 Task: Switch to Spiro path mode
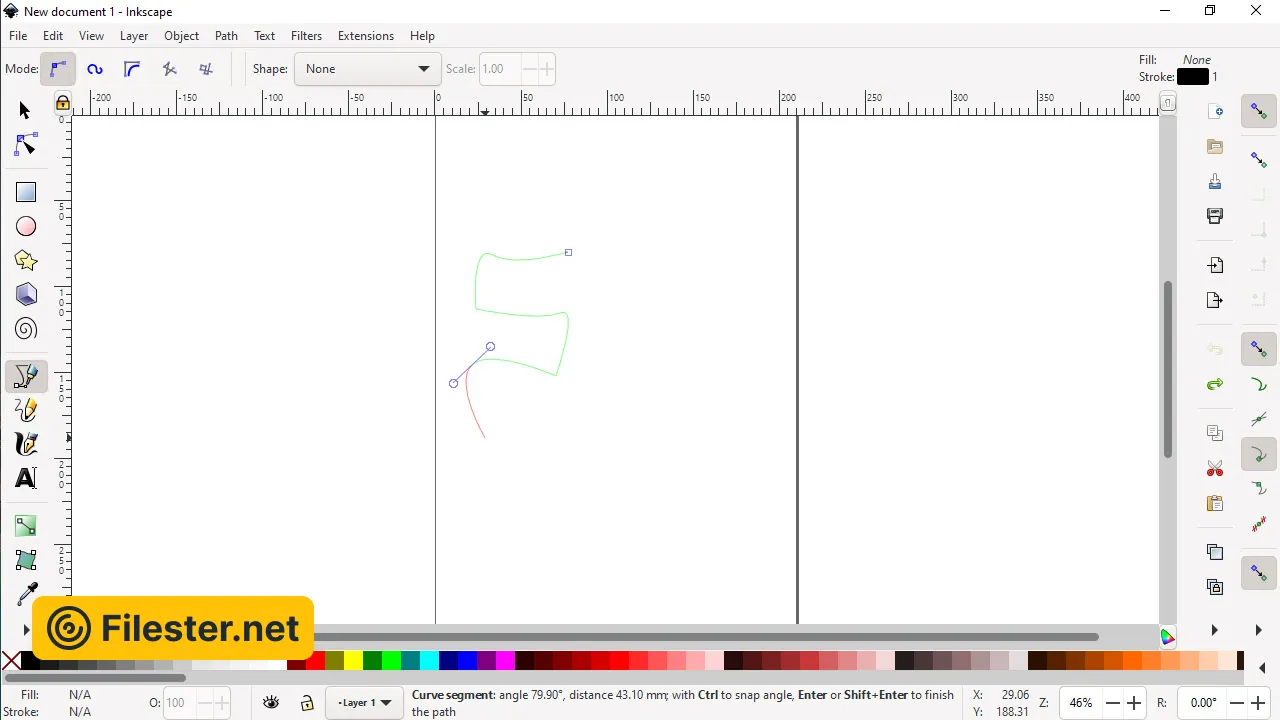(95, 69)
